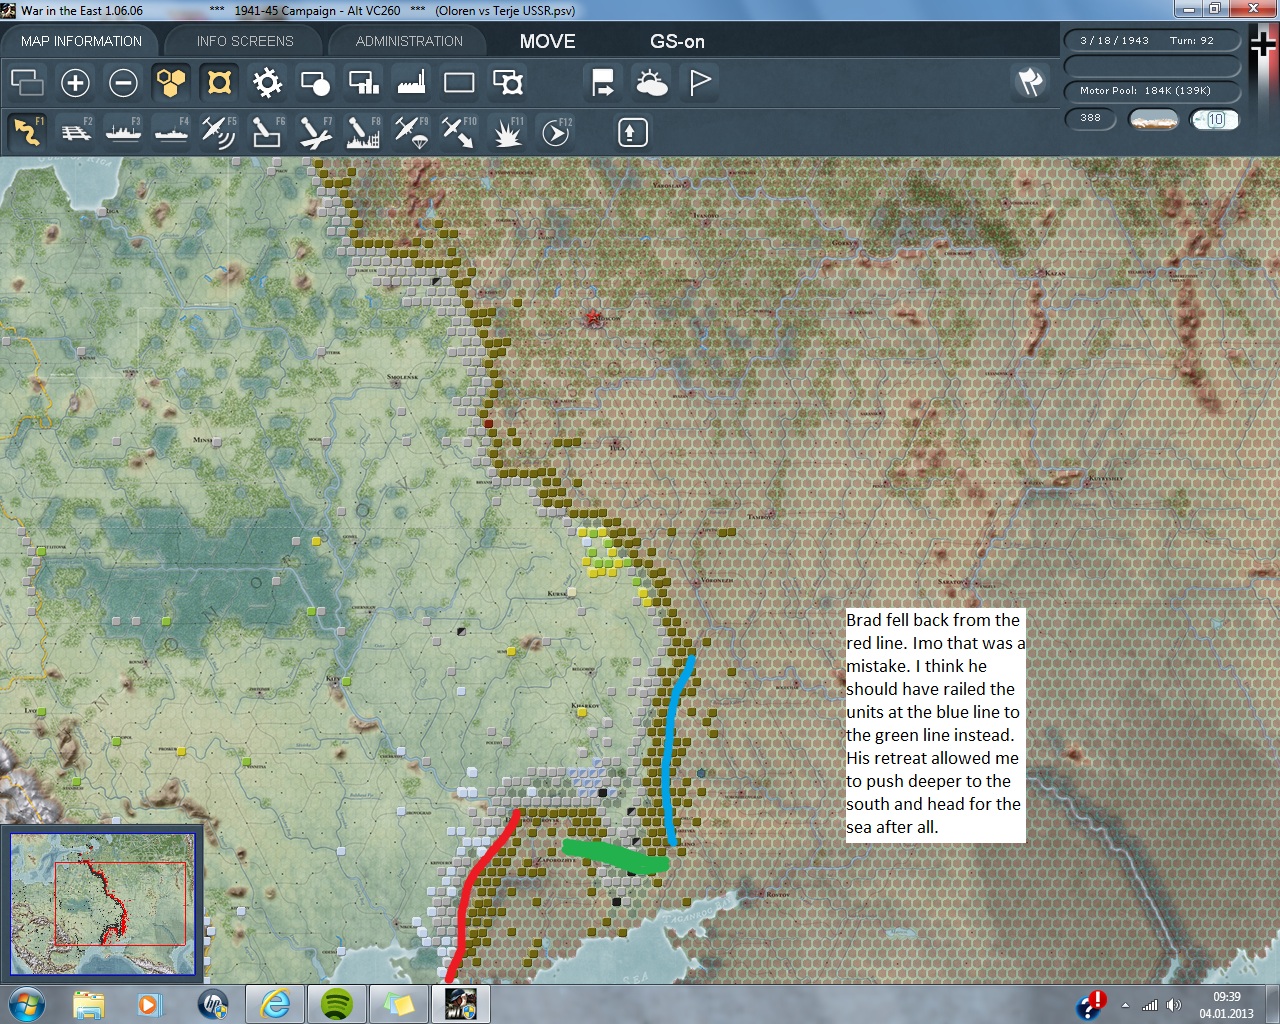
Task: Click the minimap overview thumbnail
Action: [102, 903]
